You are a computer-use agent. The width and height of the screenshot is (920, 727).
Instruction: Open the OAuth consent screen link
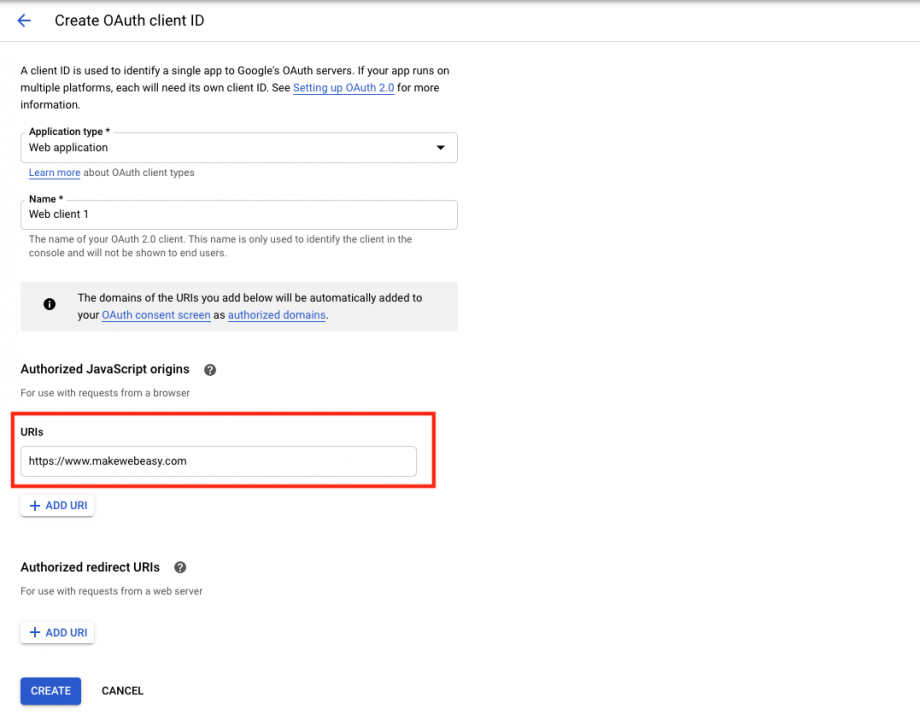(155, 314)
